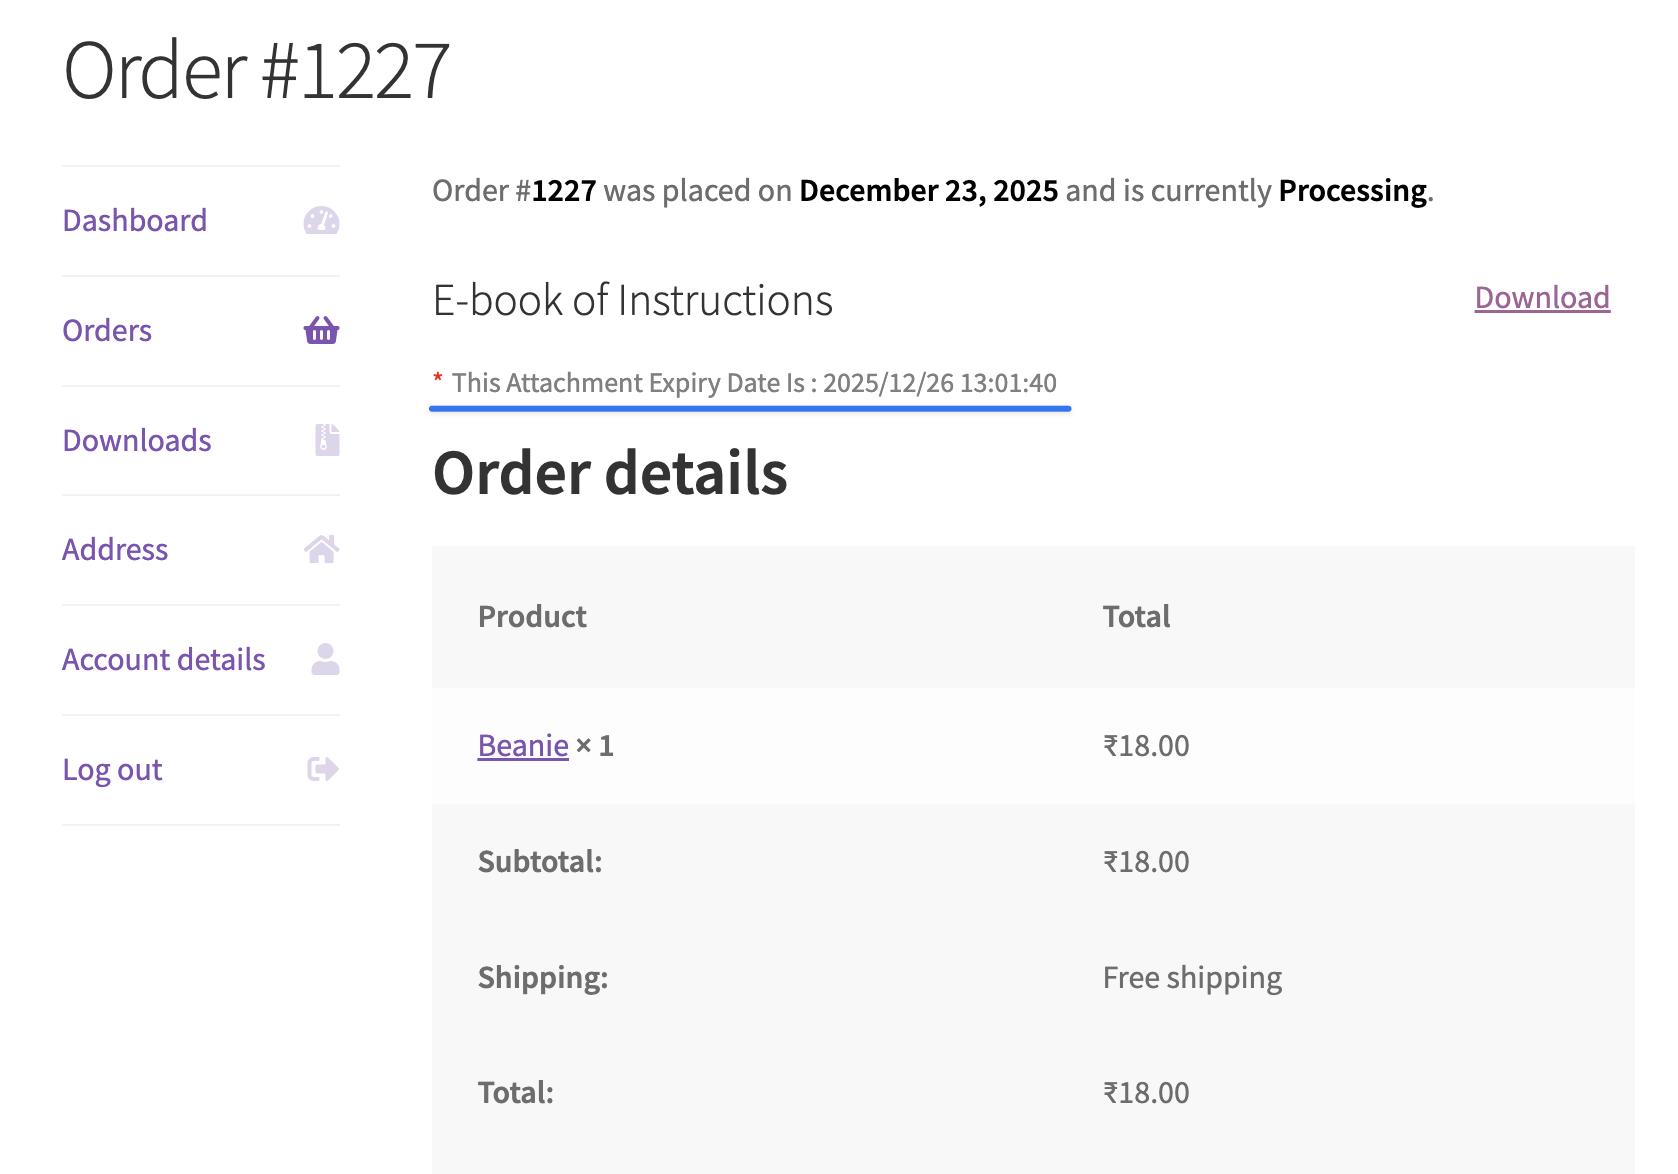Open the Downloads section
Screen dimensions: 1678x1174
pos(137,441)
